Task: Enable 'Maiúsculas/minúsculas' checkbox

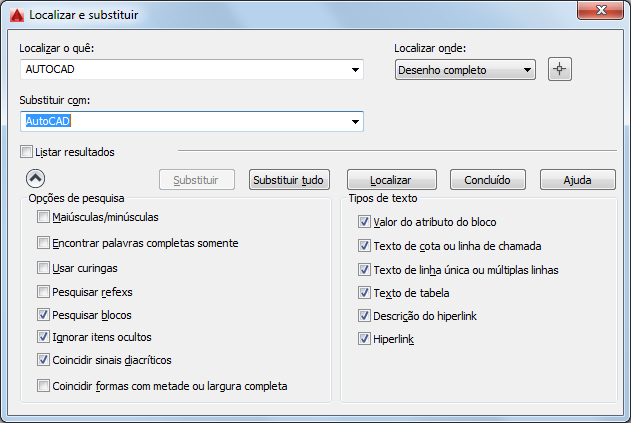Action: coord(43,217)
